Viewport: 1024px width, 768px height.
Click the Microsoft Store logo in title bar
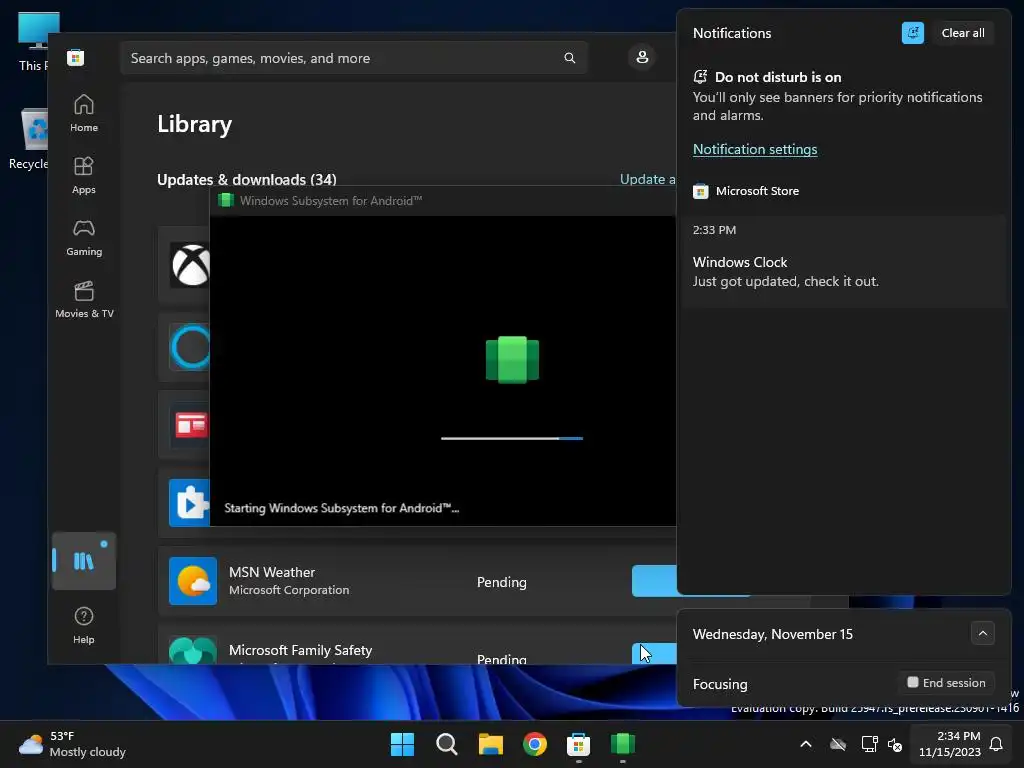tap(75, 57)
